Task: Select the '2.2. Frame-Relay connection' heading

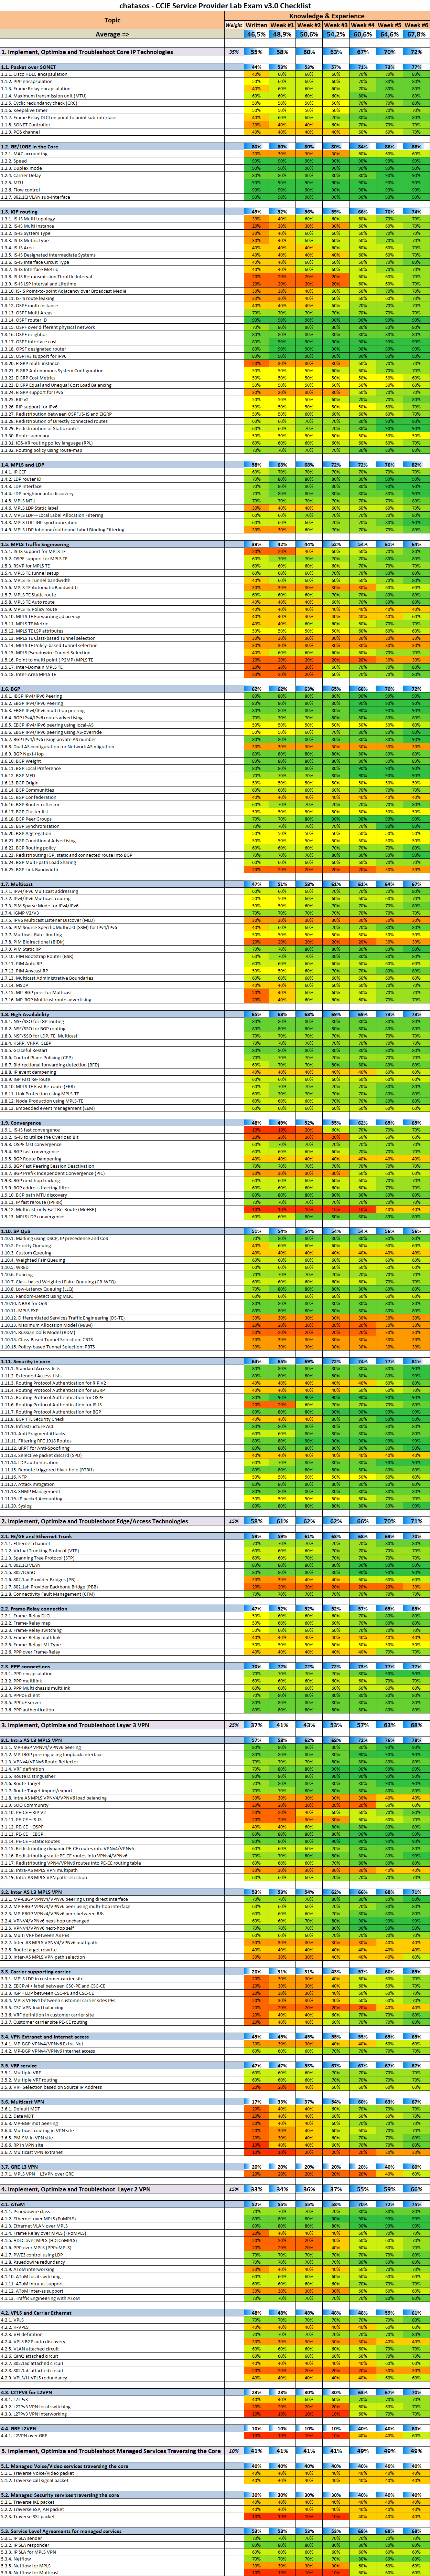Action: (x=112, y=1609)
